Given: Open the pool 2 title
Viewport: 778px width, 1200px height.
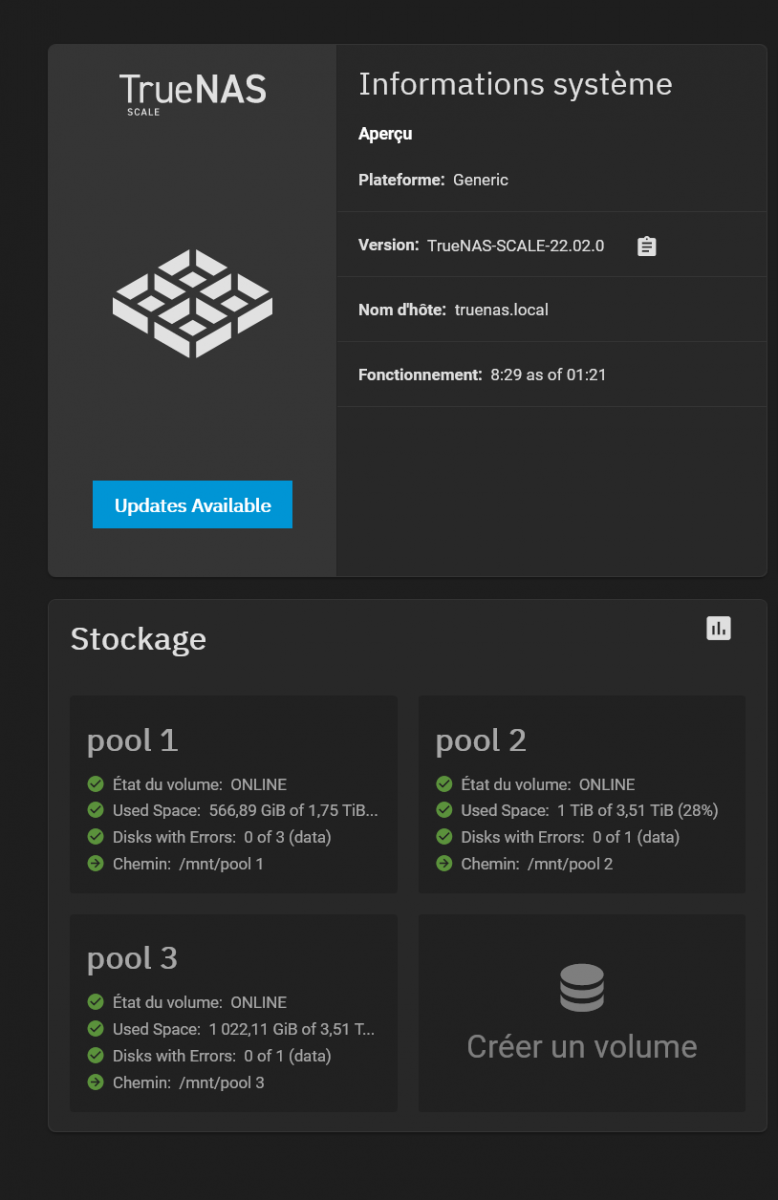Looking at the screenshot, I should pos(481,740).
